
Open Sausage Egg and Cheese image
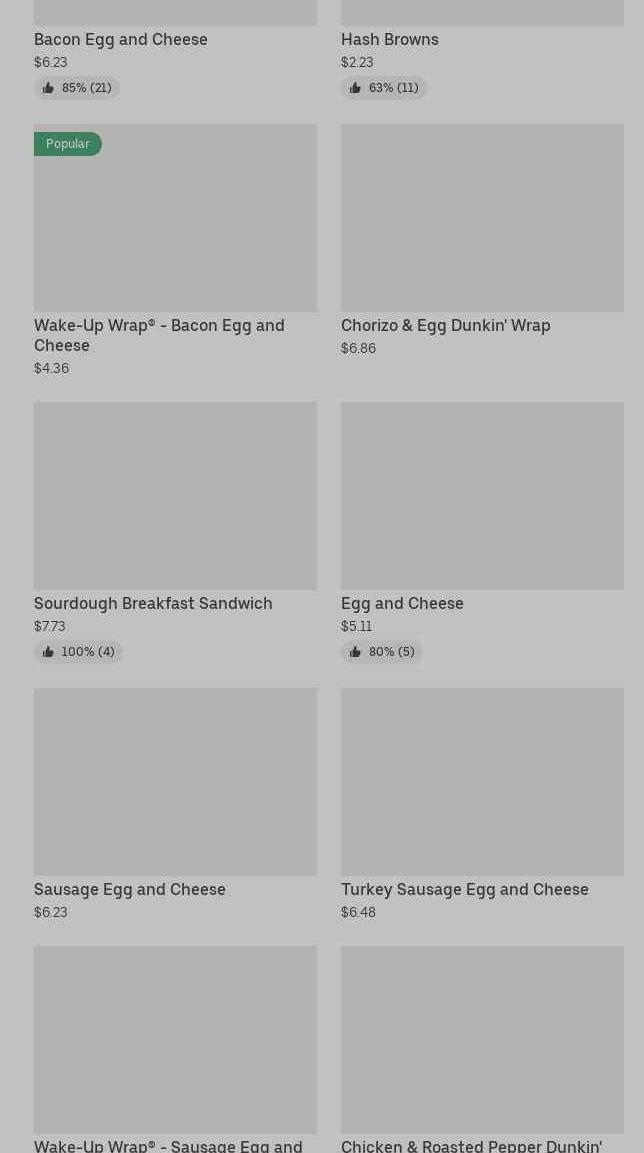coord(175,782)
